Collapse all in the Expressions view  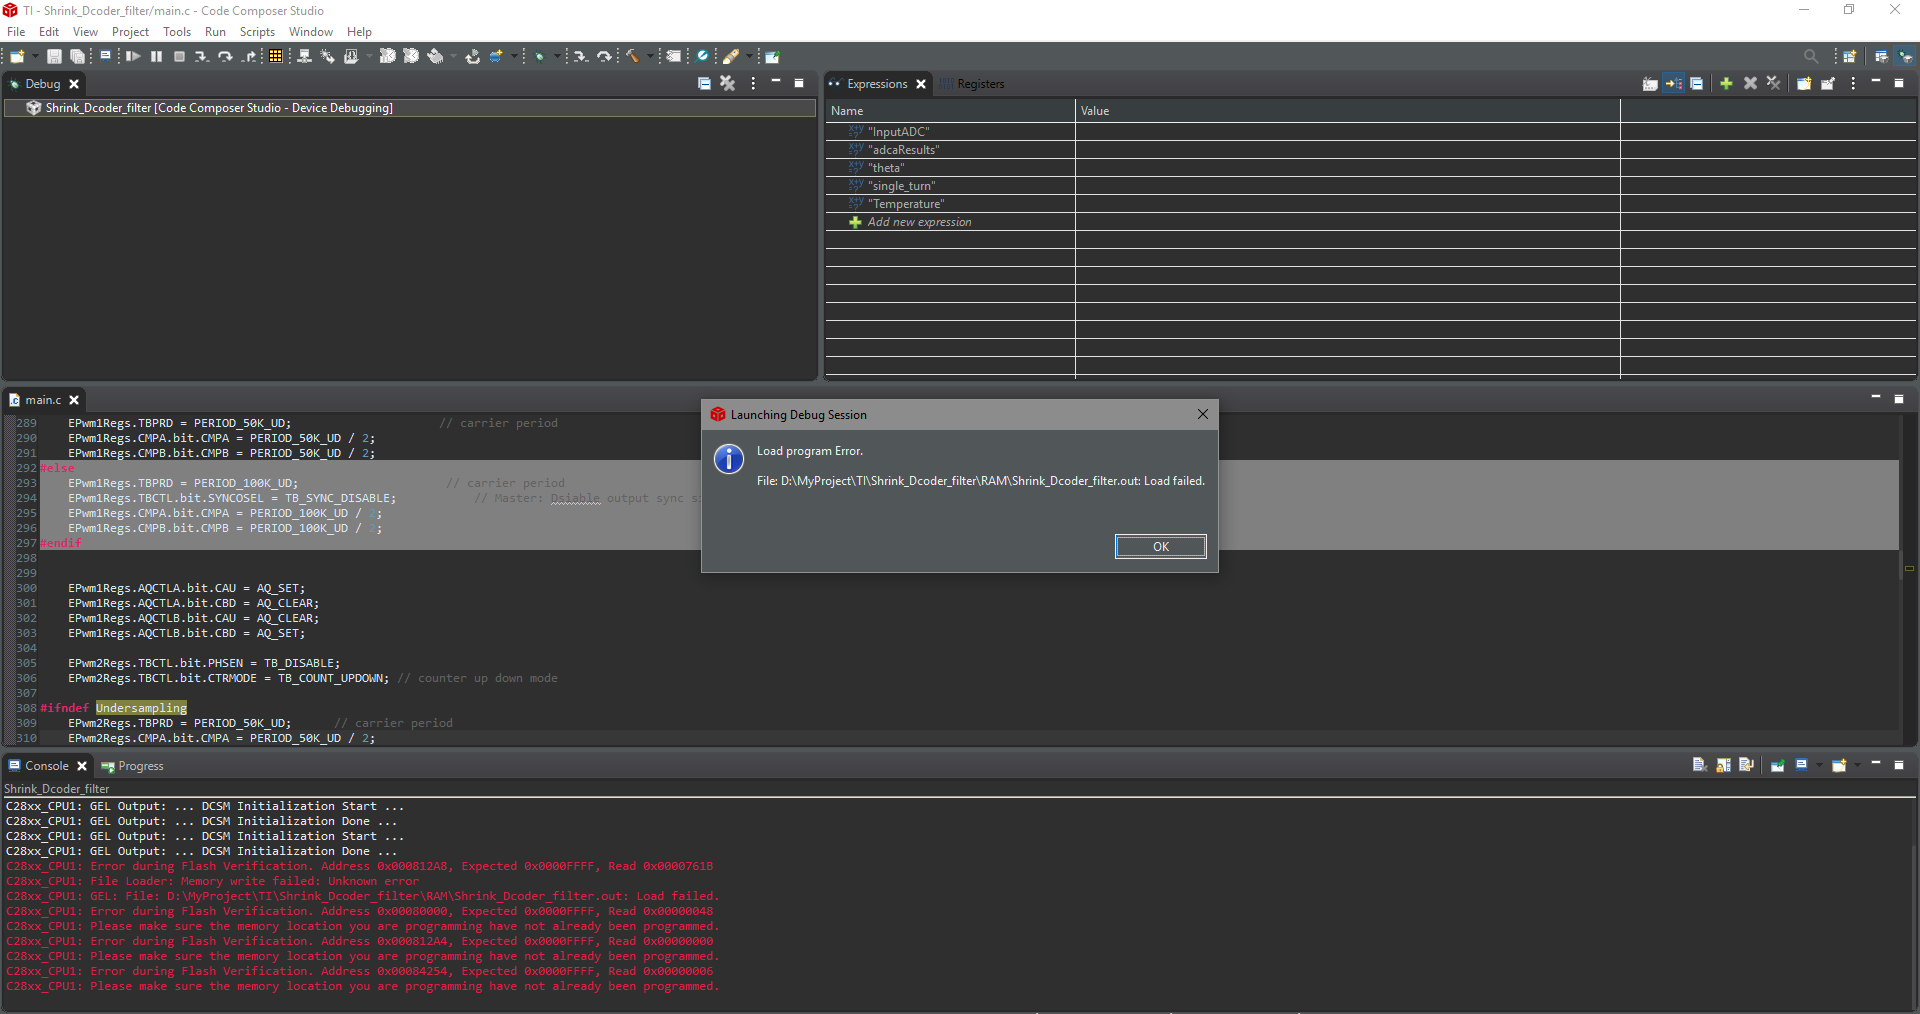tap(1697, 84)
